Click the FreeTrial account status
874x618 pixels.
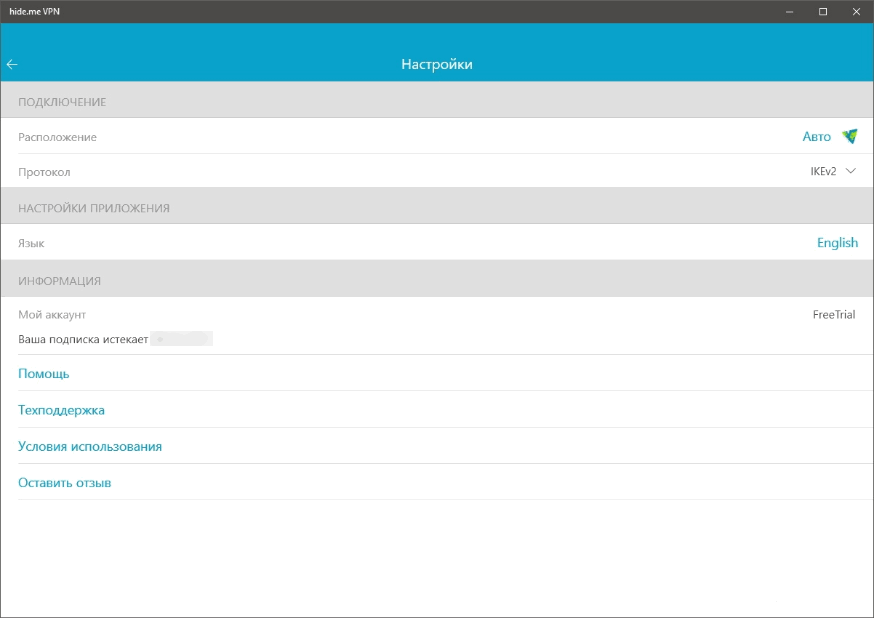pyautogui.click(x=834, y=315)
